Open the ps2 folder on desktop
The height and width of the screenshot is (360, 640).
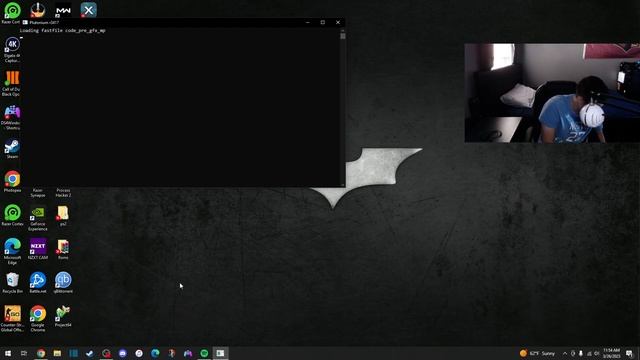pos(63,216)
